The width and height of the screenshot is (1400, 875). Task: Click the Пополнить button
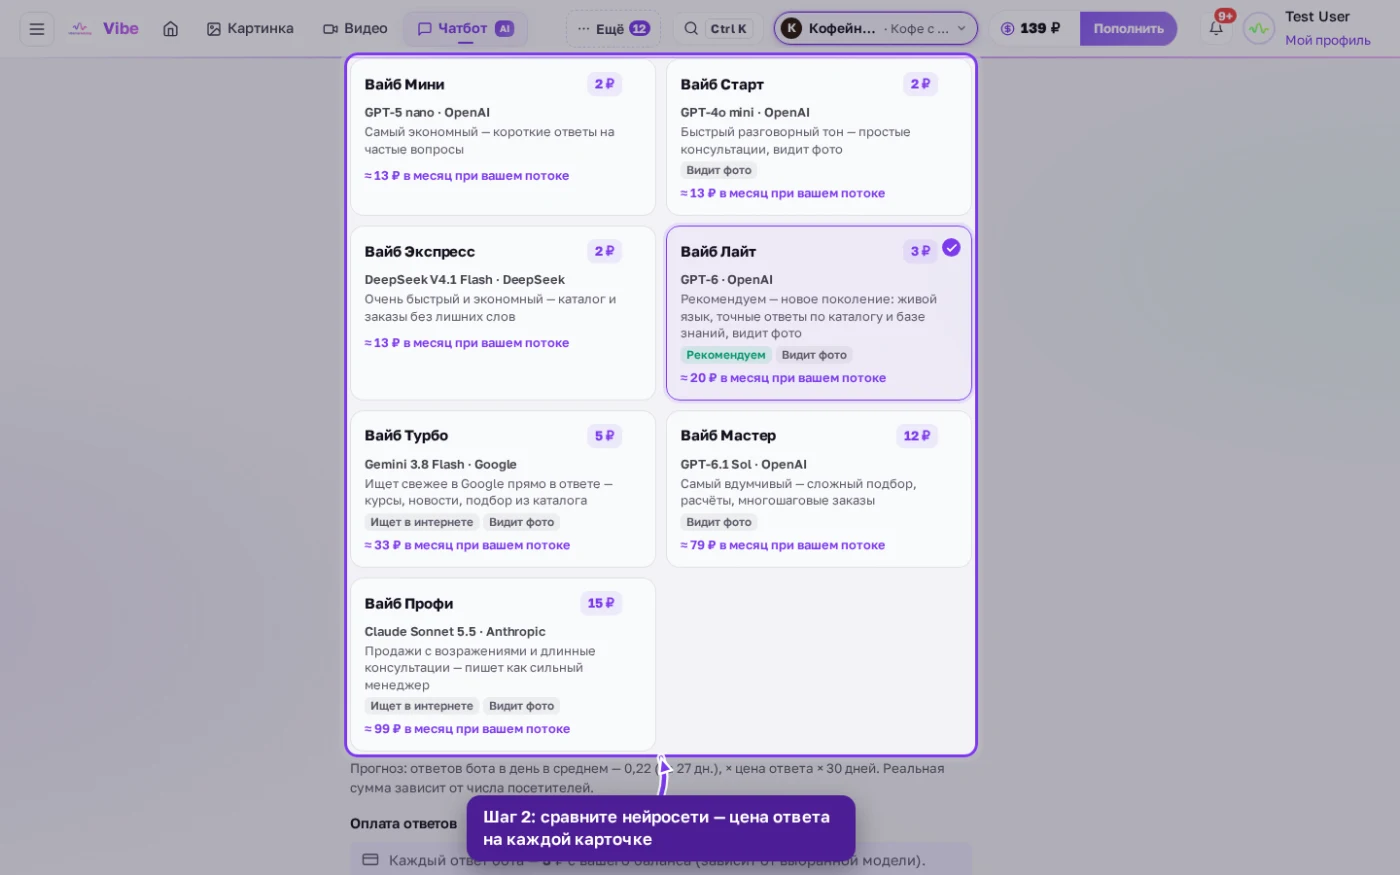coord(1128,29)
